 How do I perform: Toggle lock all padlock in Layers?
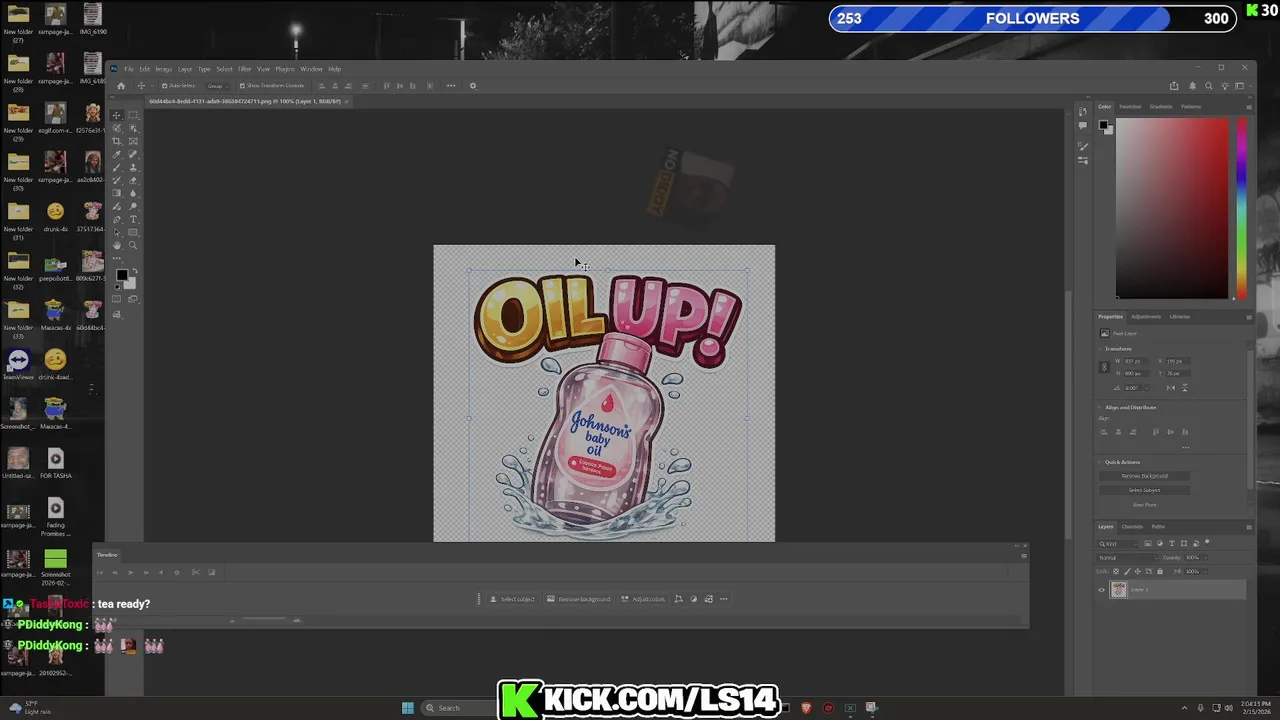tap(1160, 571)
